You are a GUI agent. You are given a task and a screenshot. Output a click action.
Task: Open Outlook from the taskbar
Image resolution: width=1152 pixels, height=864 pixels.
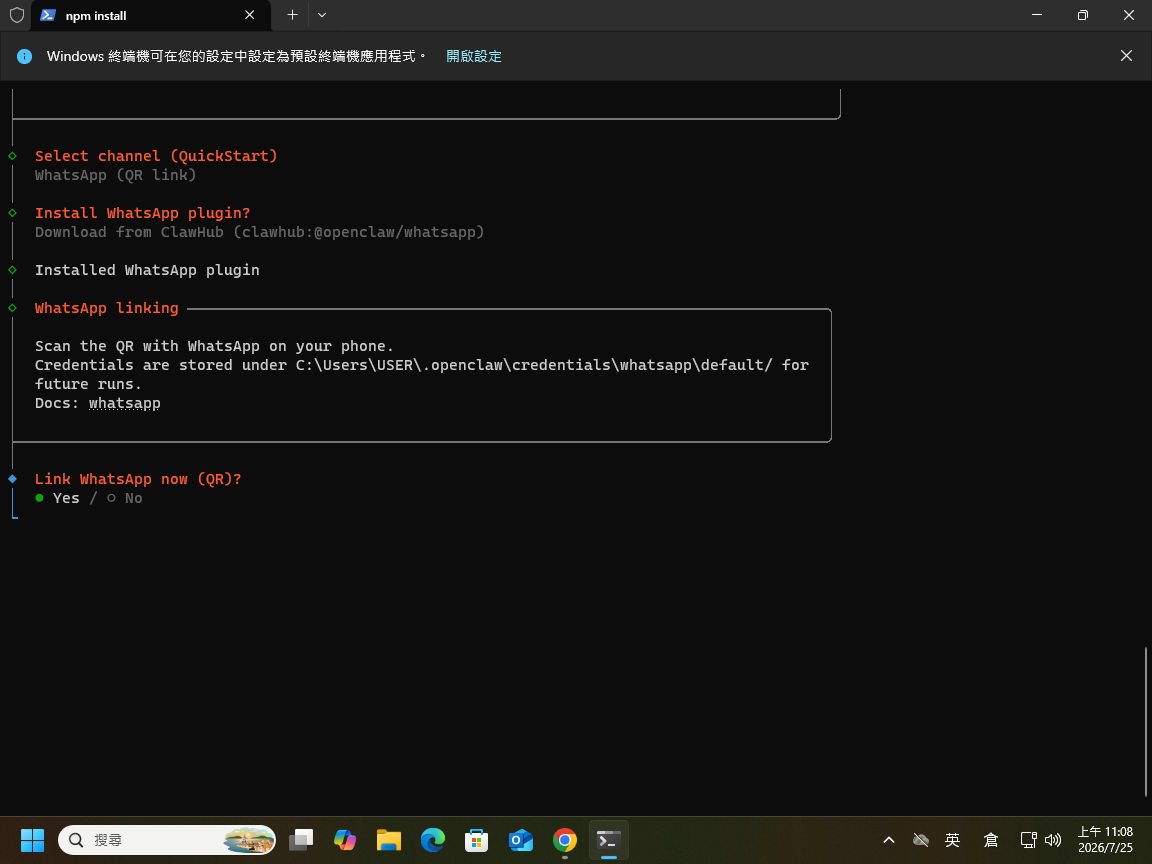[x=521, y=840]
